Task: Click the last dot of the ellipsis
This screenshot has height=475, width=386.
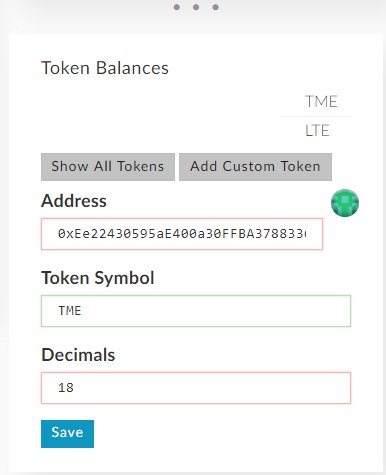Action: click(x=216, y=7)
